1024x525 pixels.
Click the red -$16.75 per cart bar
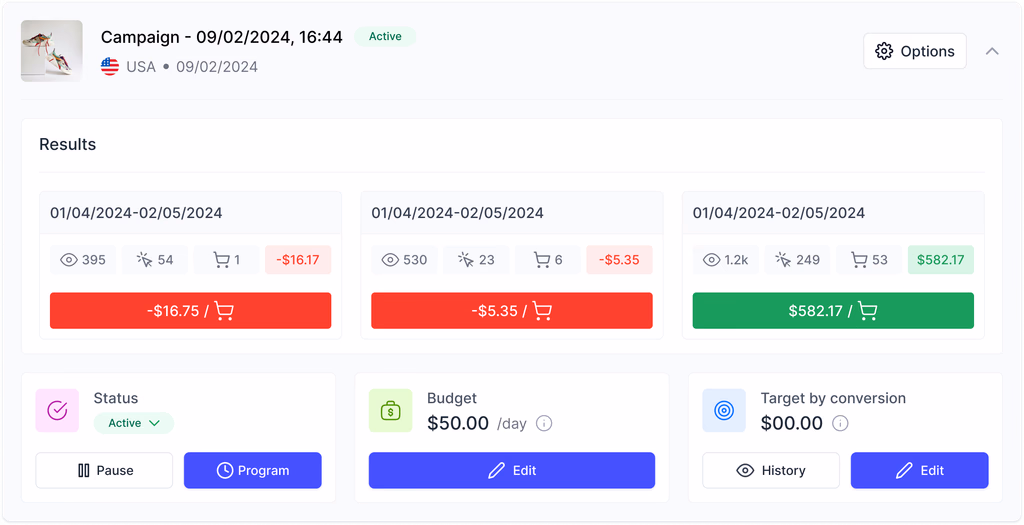click(x=190, y=311)
